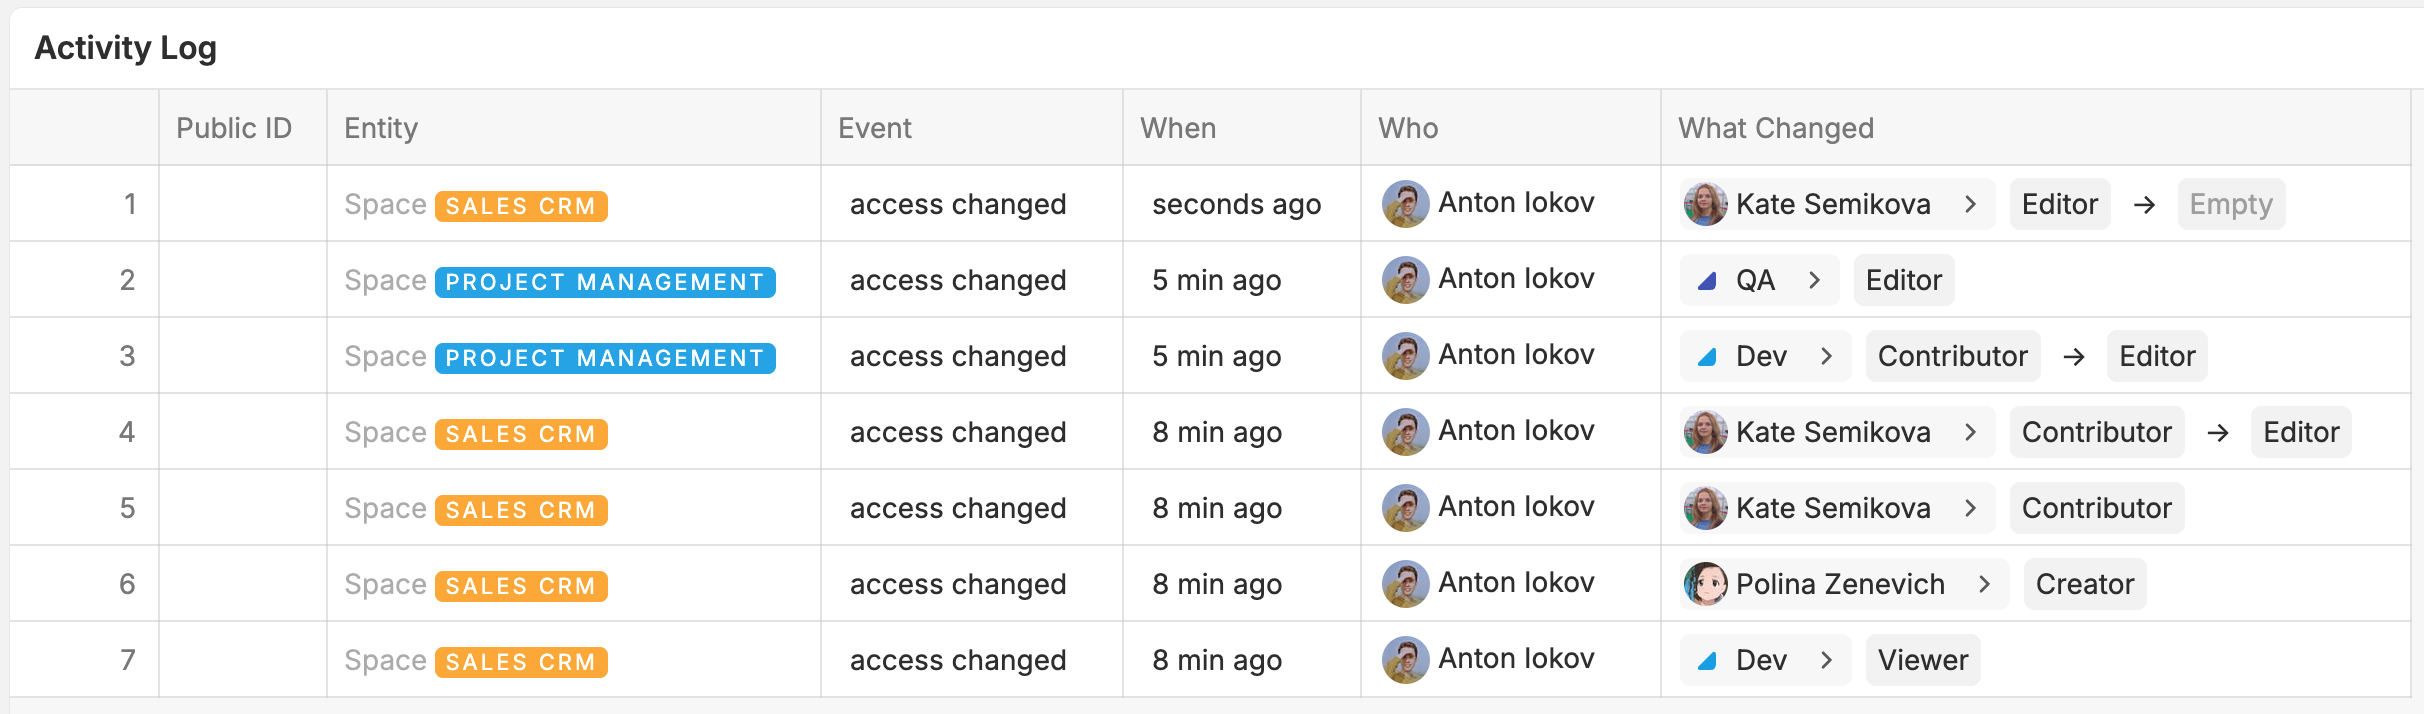Expand chevron next to Dev in row 3
Screen dimensions: 2424x714
[x=1826, y=356]
